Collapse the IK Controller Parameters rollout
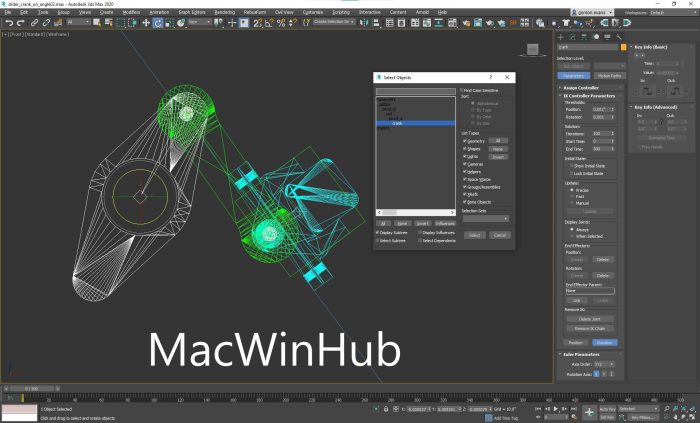700x423 pixels. click(588, 96)
